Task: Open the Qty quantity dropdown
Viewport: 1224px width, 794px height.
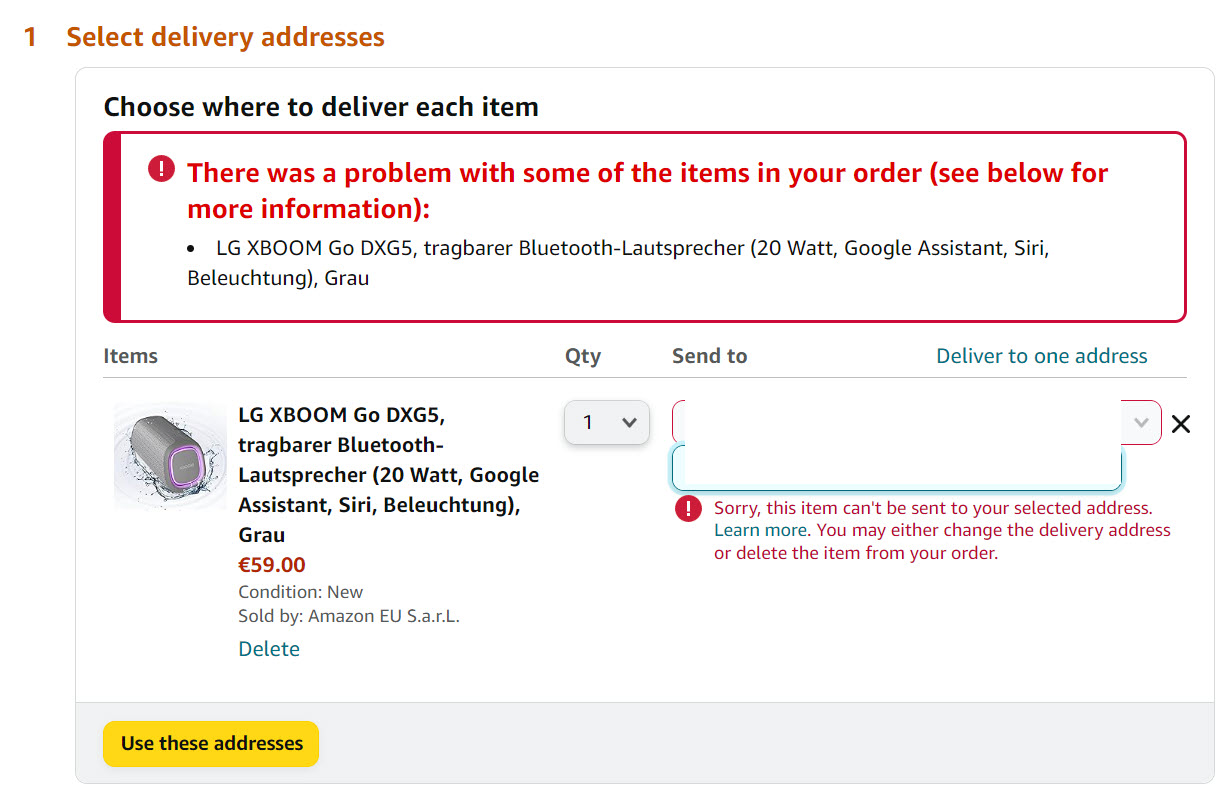Action: pos(607,423)
